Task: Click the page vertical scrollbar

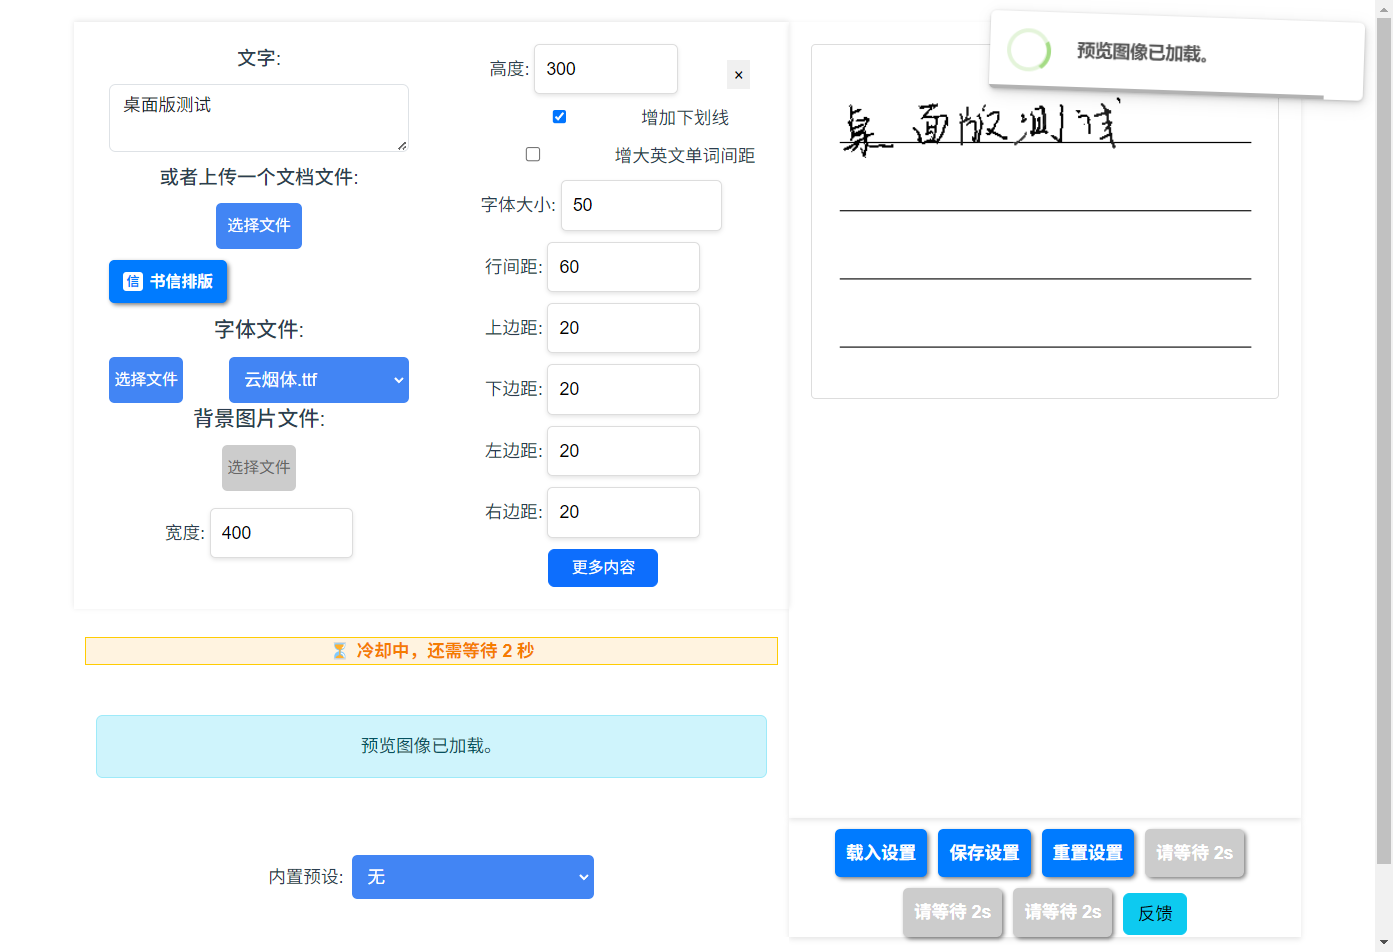Action: [1384, 440]
